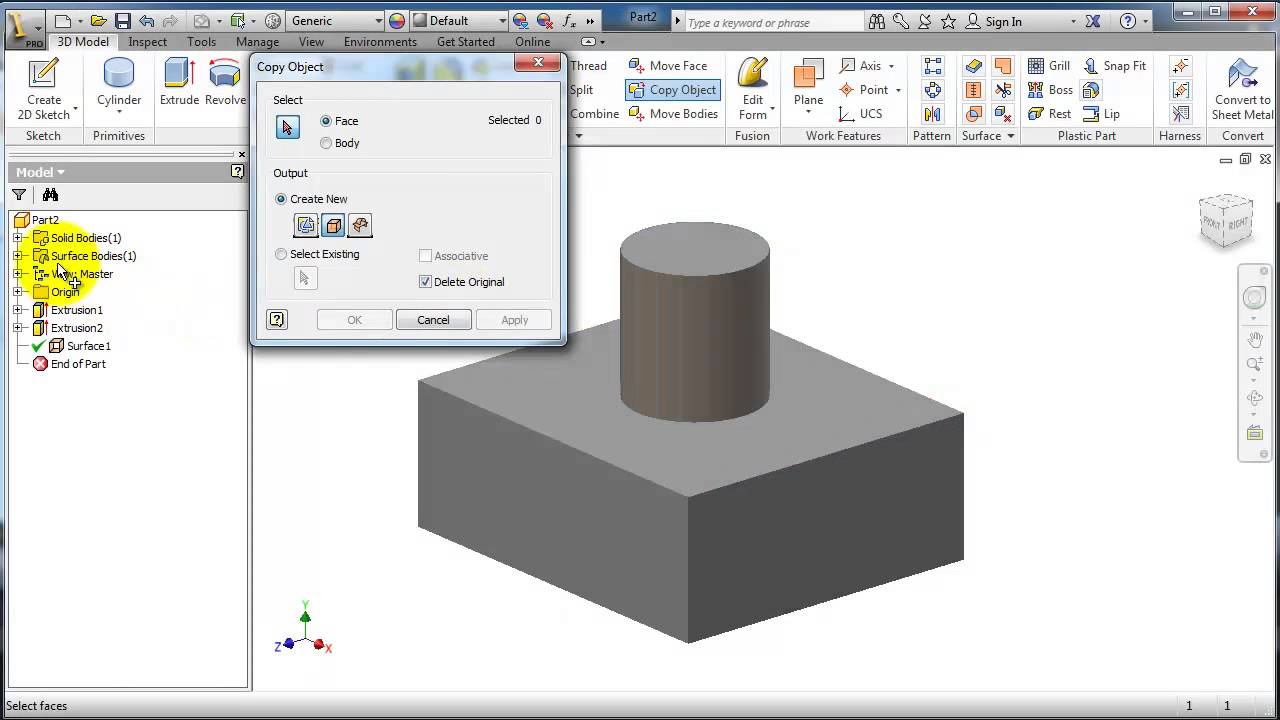Open the Get Started tab
The width and height of the screenshot is (1280, 720).
(x=466, y=42)
